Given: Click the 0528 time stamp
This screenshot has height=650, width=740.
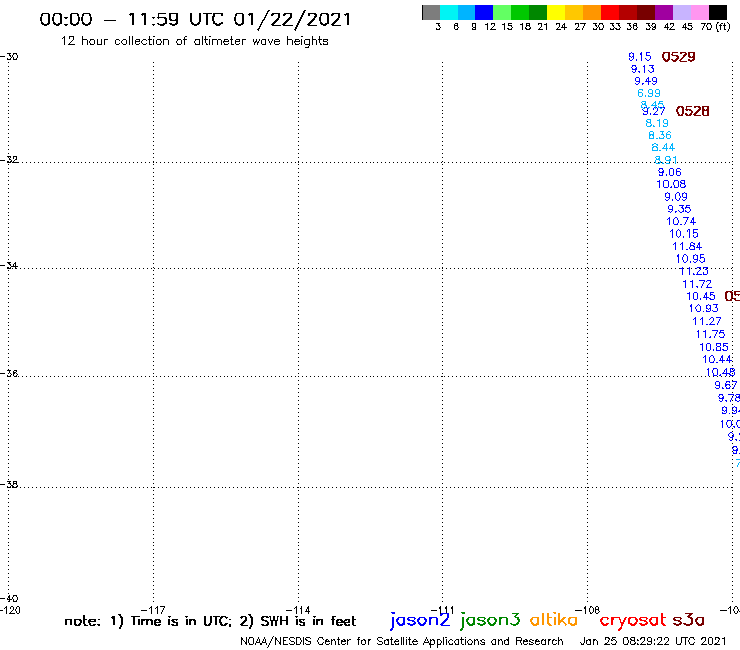Looking at the screenshot, I should (x=692, y=111).
